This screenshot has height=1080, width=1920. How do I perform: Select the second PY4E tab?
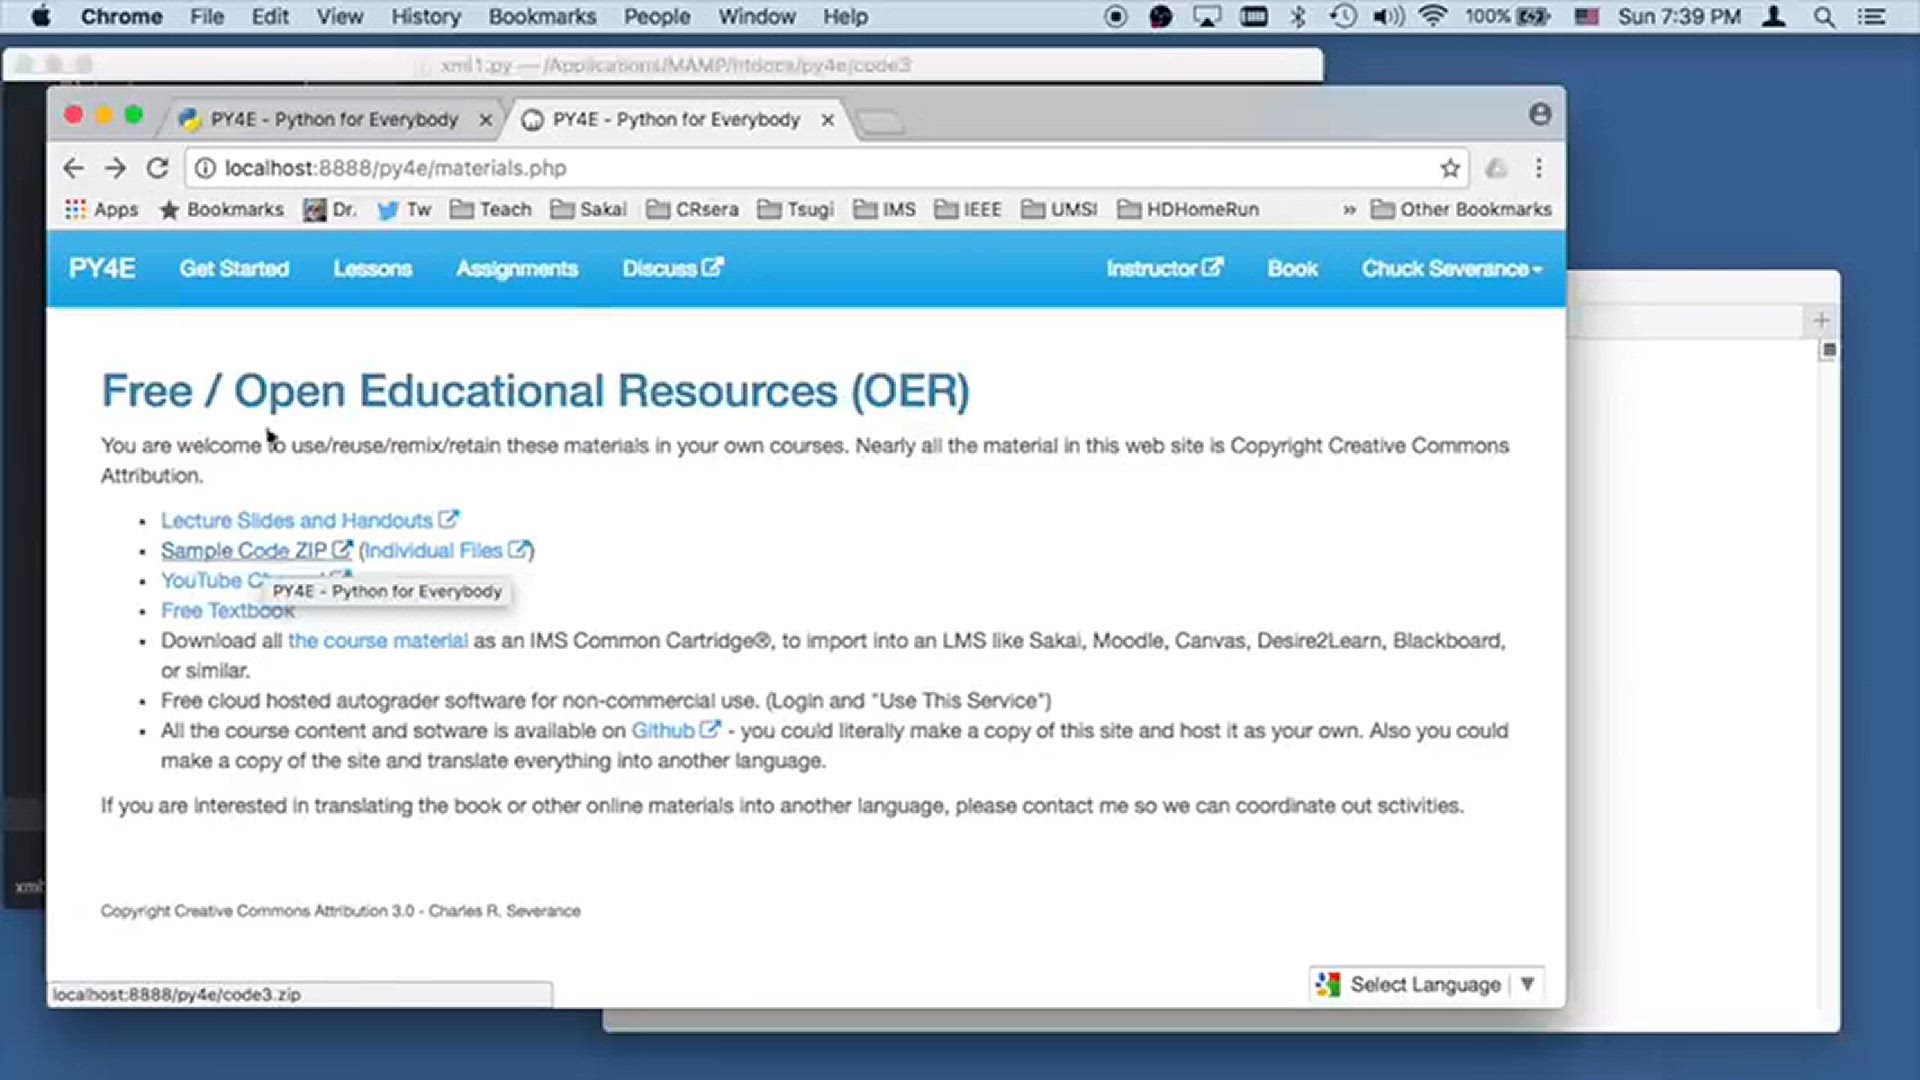click(x=675, y=119)
